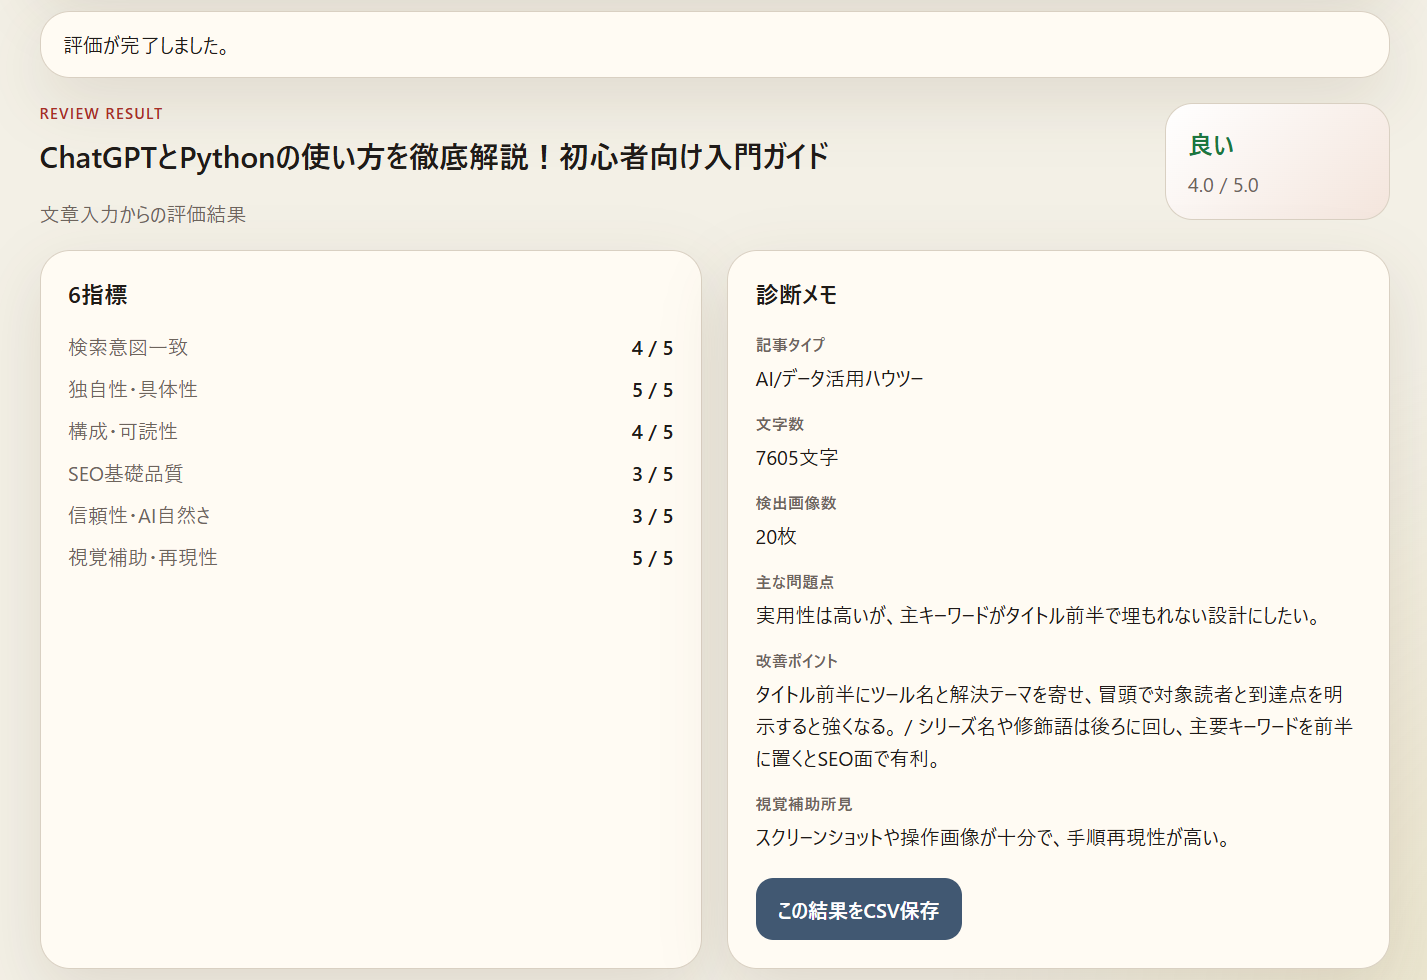Click the 文章入力からの評価結果 subtitle
This screenshot has height=980, width=1427.
tap(143, 215)
